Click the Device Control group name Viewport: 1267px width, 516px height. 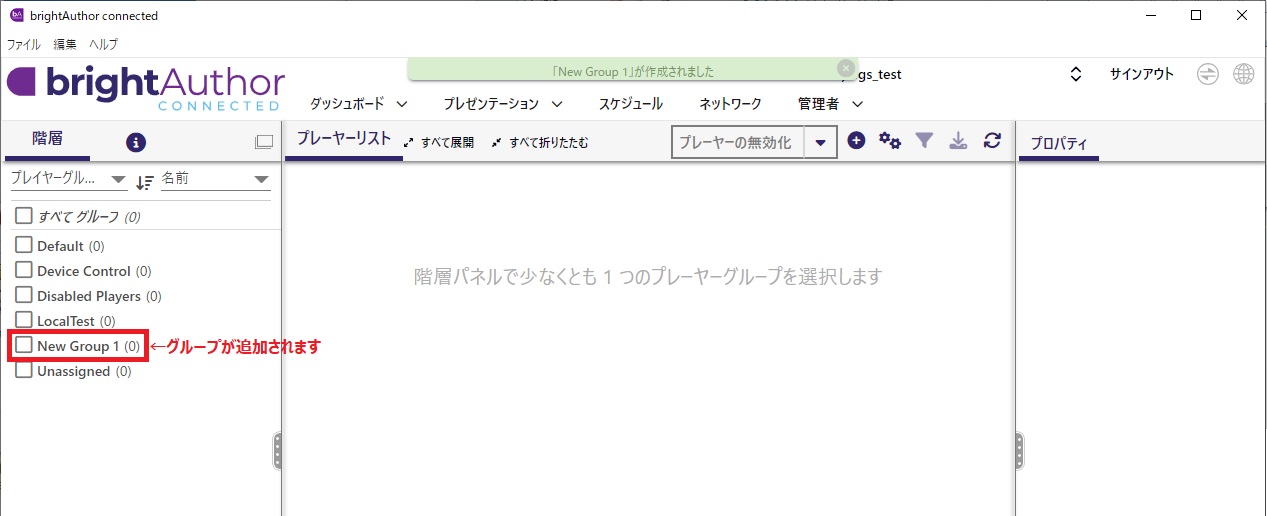84,271
